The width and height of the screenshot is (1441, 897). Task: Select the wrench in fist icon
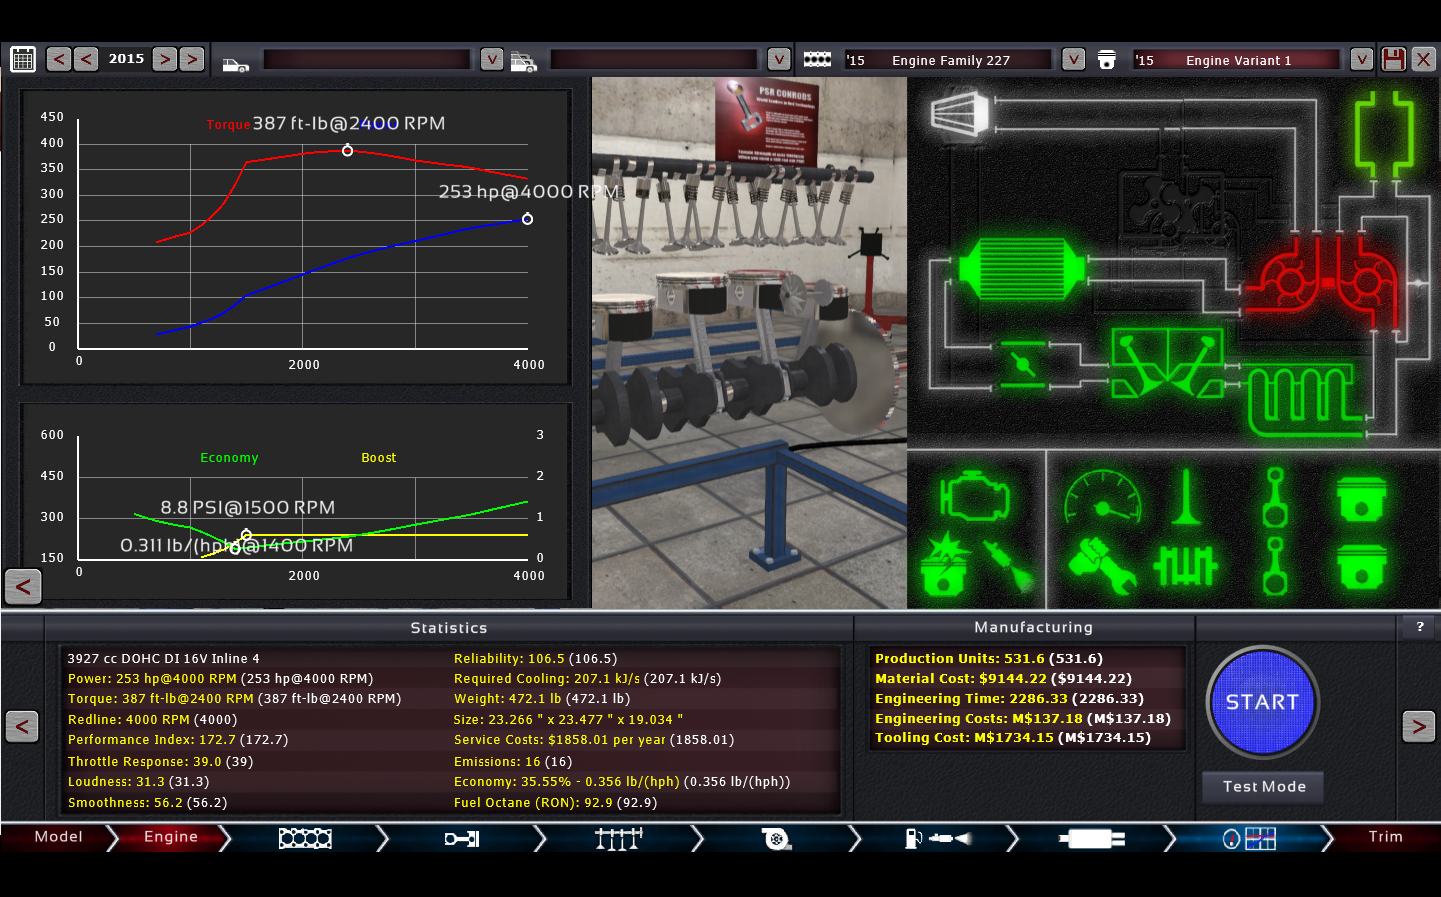click(x=1102, y=567)
